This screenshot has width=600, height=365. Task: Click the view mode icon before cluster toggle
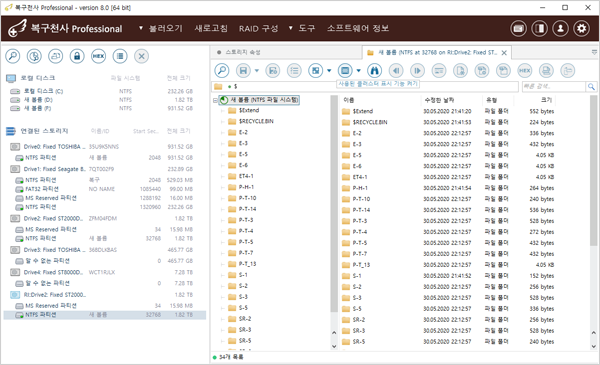pyautogui.click(x=316, y=70)
